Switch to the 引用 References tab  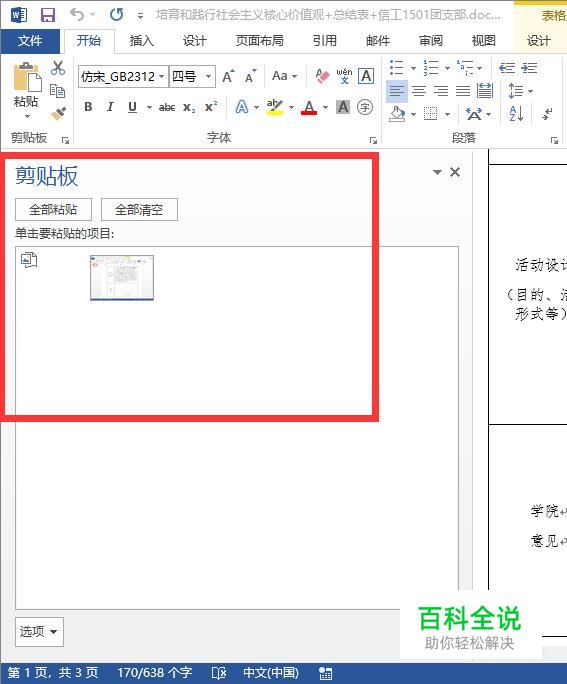pyautogui.click(x=325, y=41)
